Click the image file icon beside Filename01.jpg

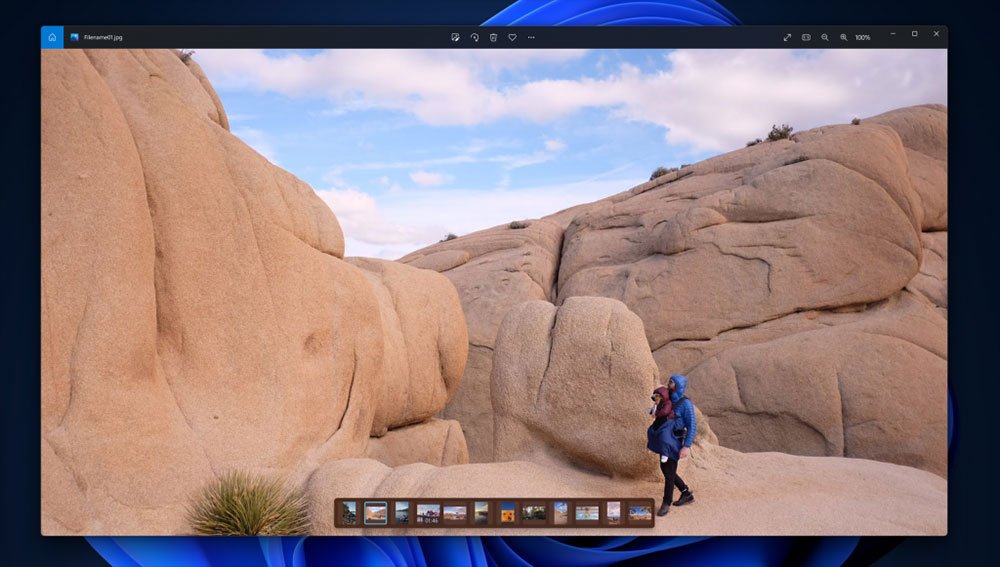(x=75, y=38)
